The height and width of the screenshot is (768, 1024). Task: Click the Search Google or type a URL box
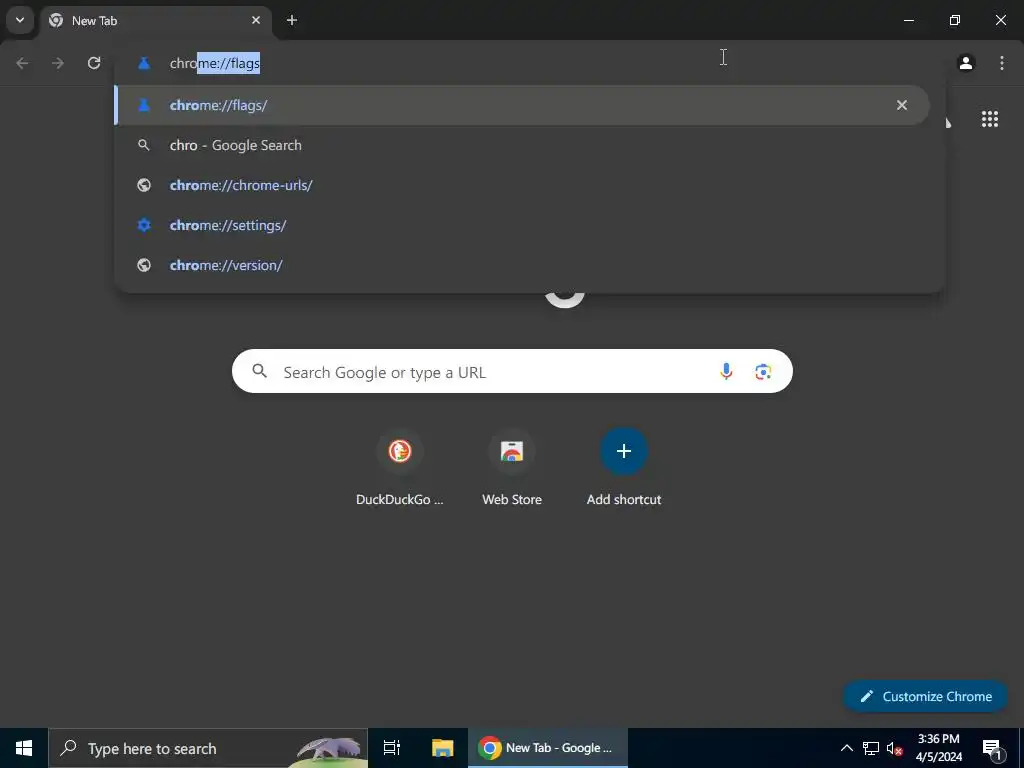[x=512, y=371]
